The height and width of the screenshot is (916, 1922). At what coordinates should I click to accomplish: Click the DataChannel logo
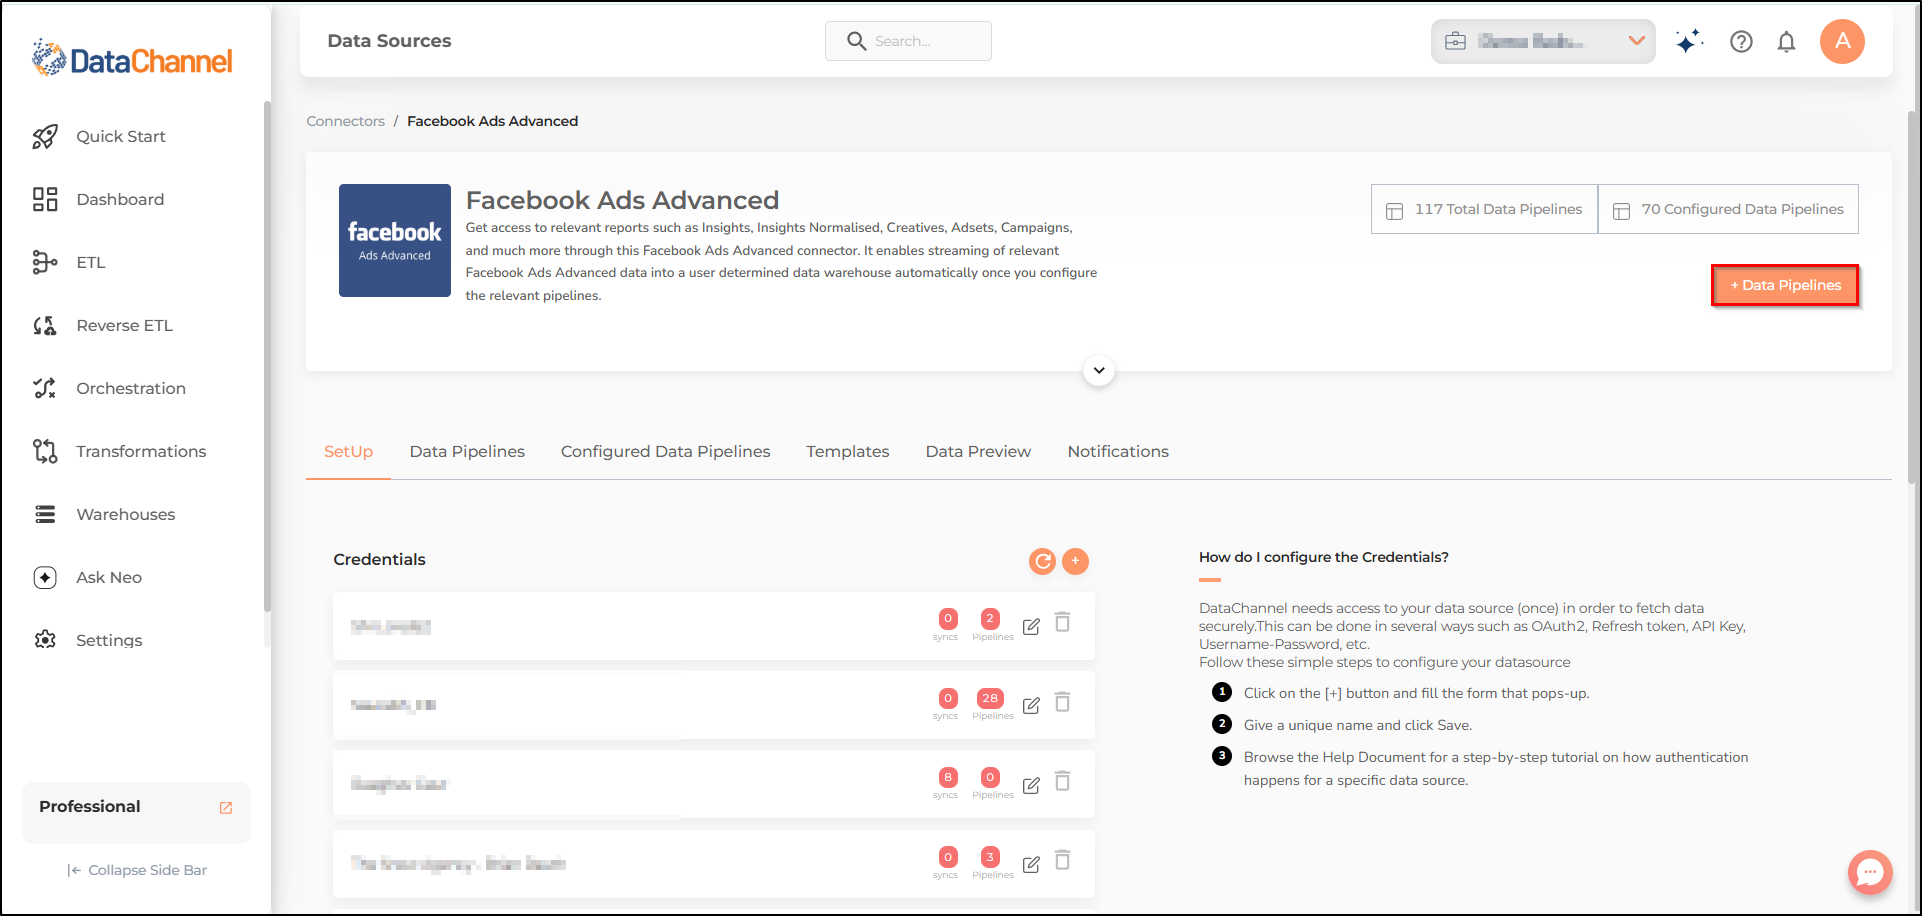(132, 59)
